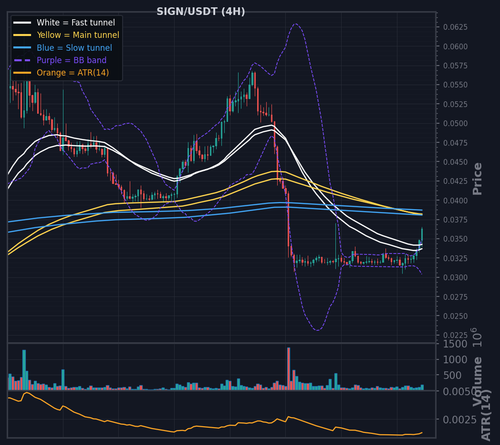Click the 0.0450 price axis tick label
The width and height of the screenshot is (500, 445).
pos(455,162)
